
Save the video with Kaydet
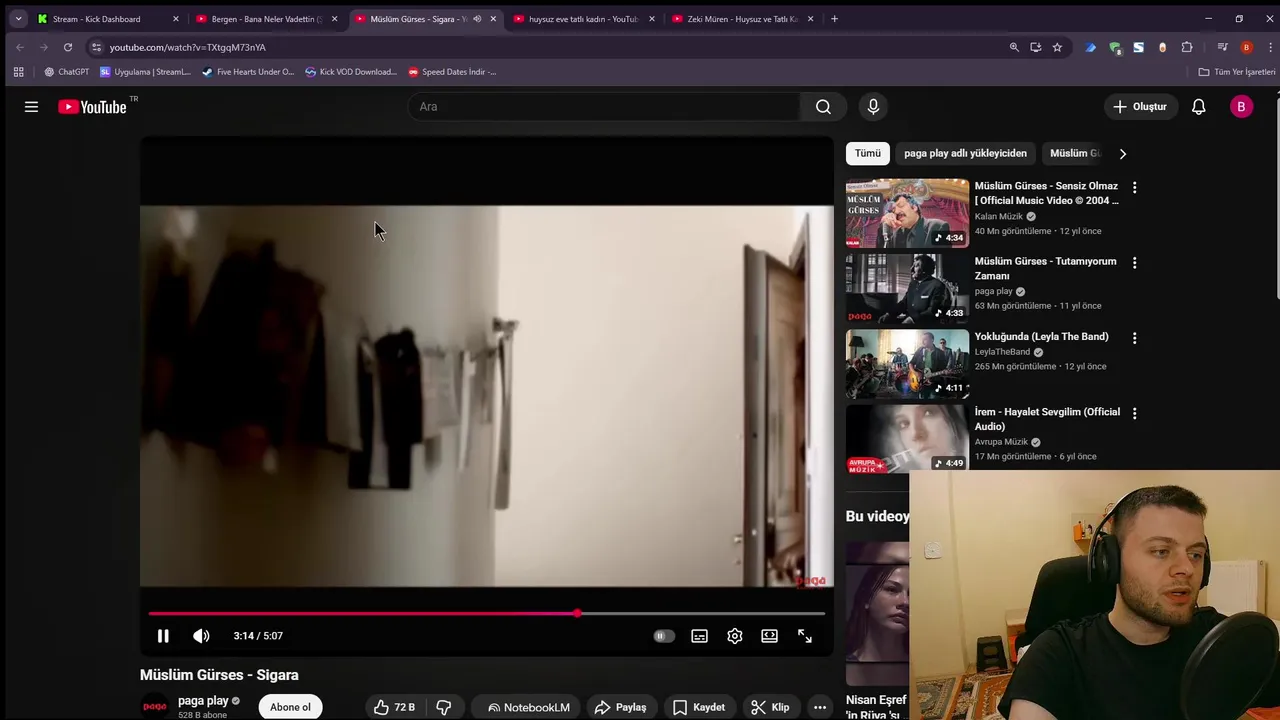point(698,707)
